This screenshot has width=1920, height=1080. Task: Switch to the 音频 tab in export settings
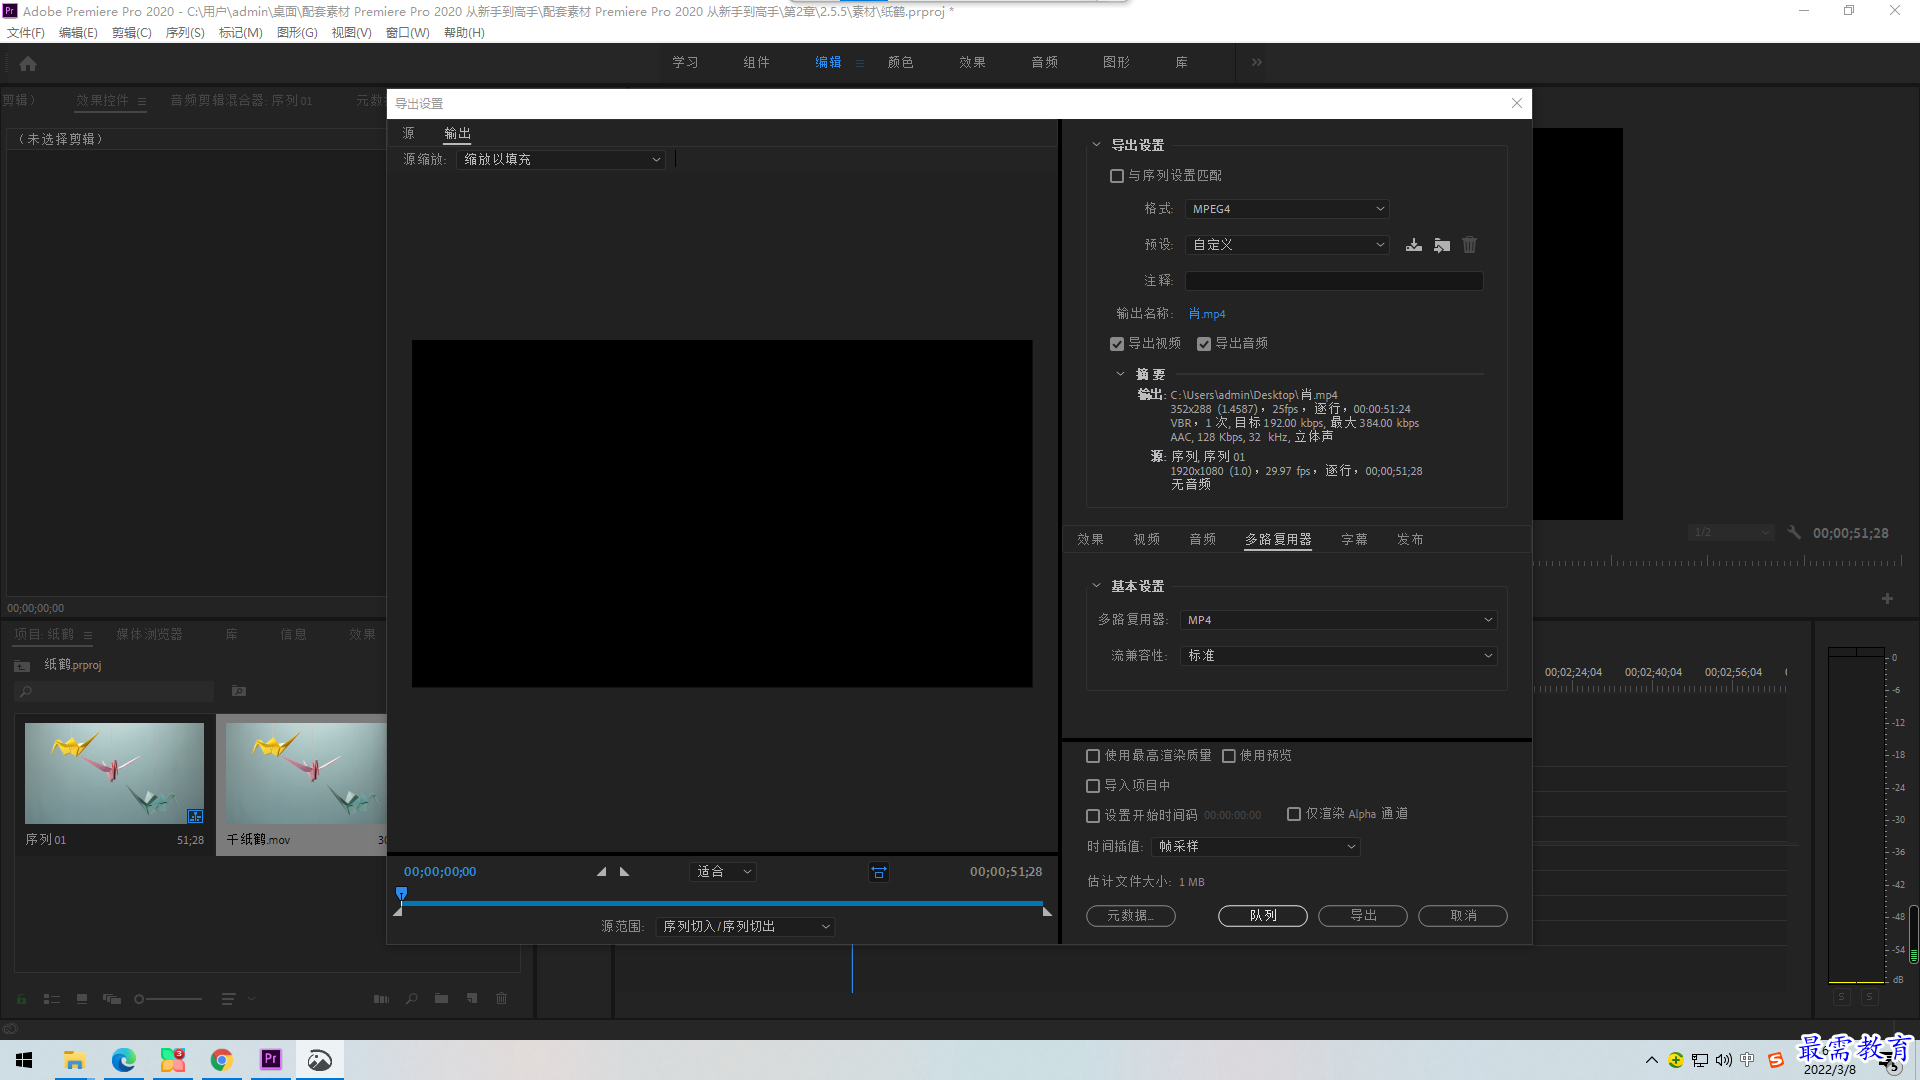[x=1202, y=540]
